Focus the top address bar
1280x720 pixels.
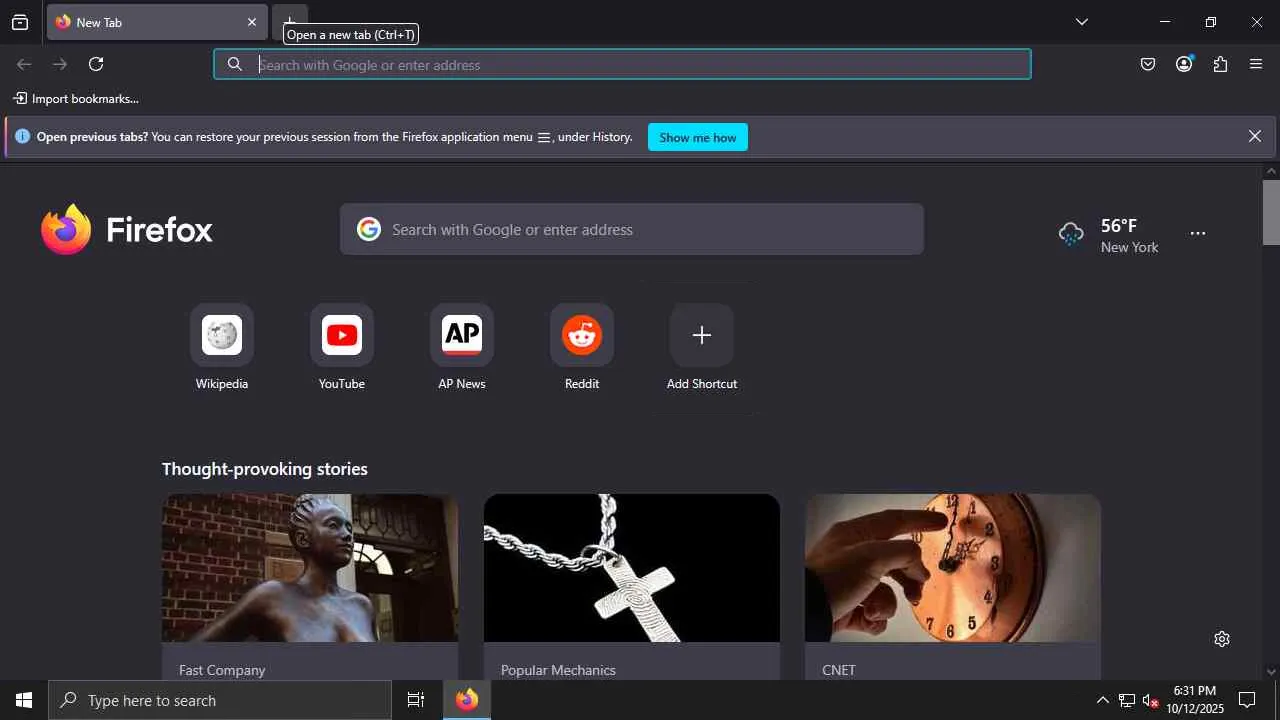[622, 64]
